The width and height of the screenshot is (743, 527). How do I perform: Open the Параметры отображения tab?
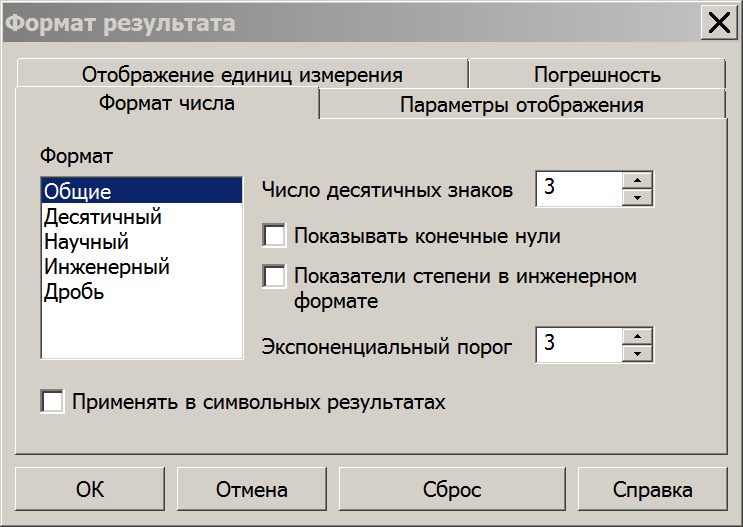(x=522, y=105)
